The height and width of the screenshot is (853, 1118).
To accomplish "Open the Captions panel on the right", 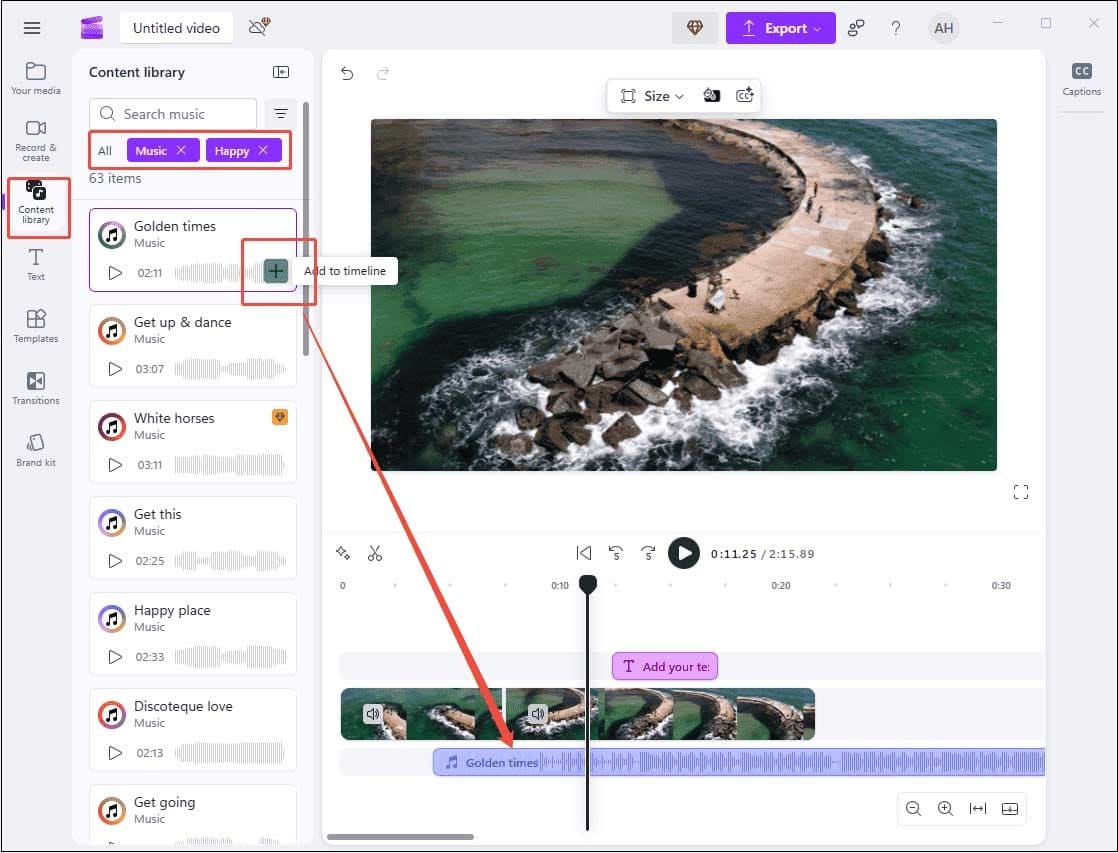I will [x=1081, y=80].
